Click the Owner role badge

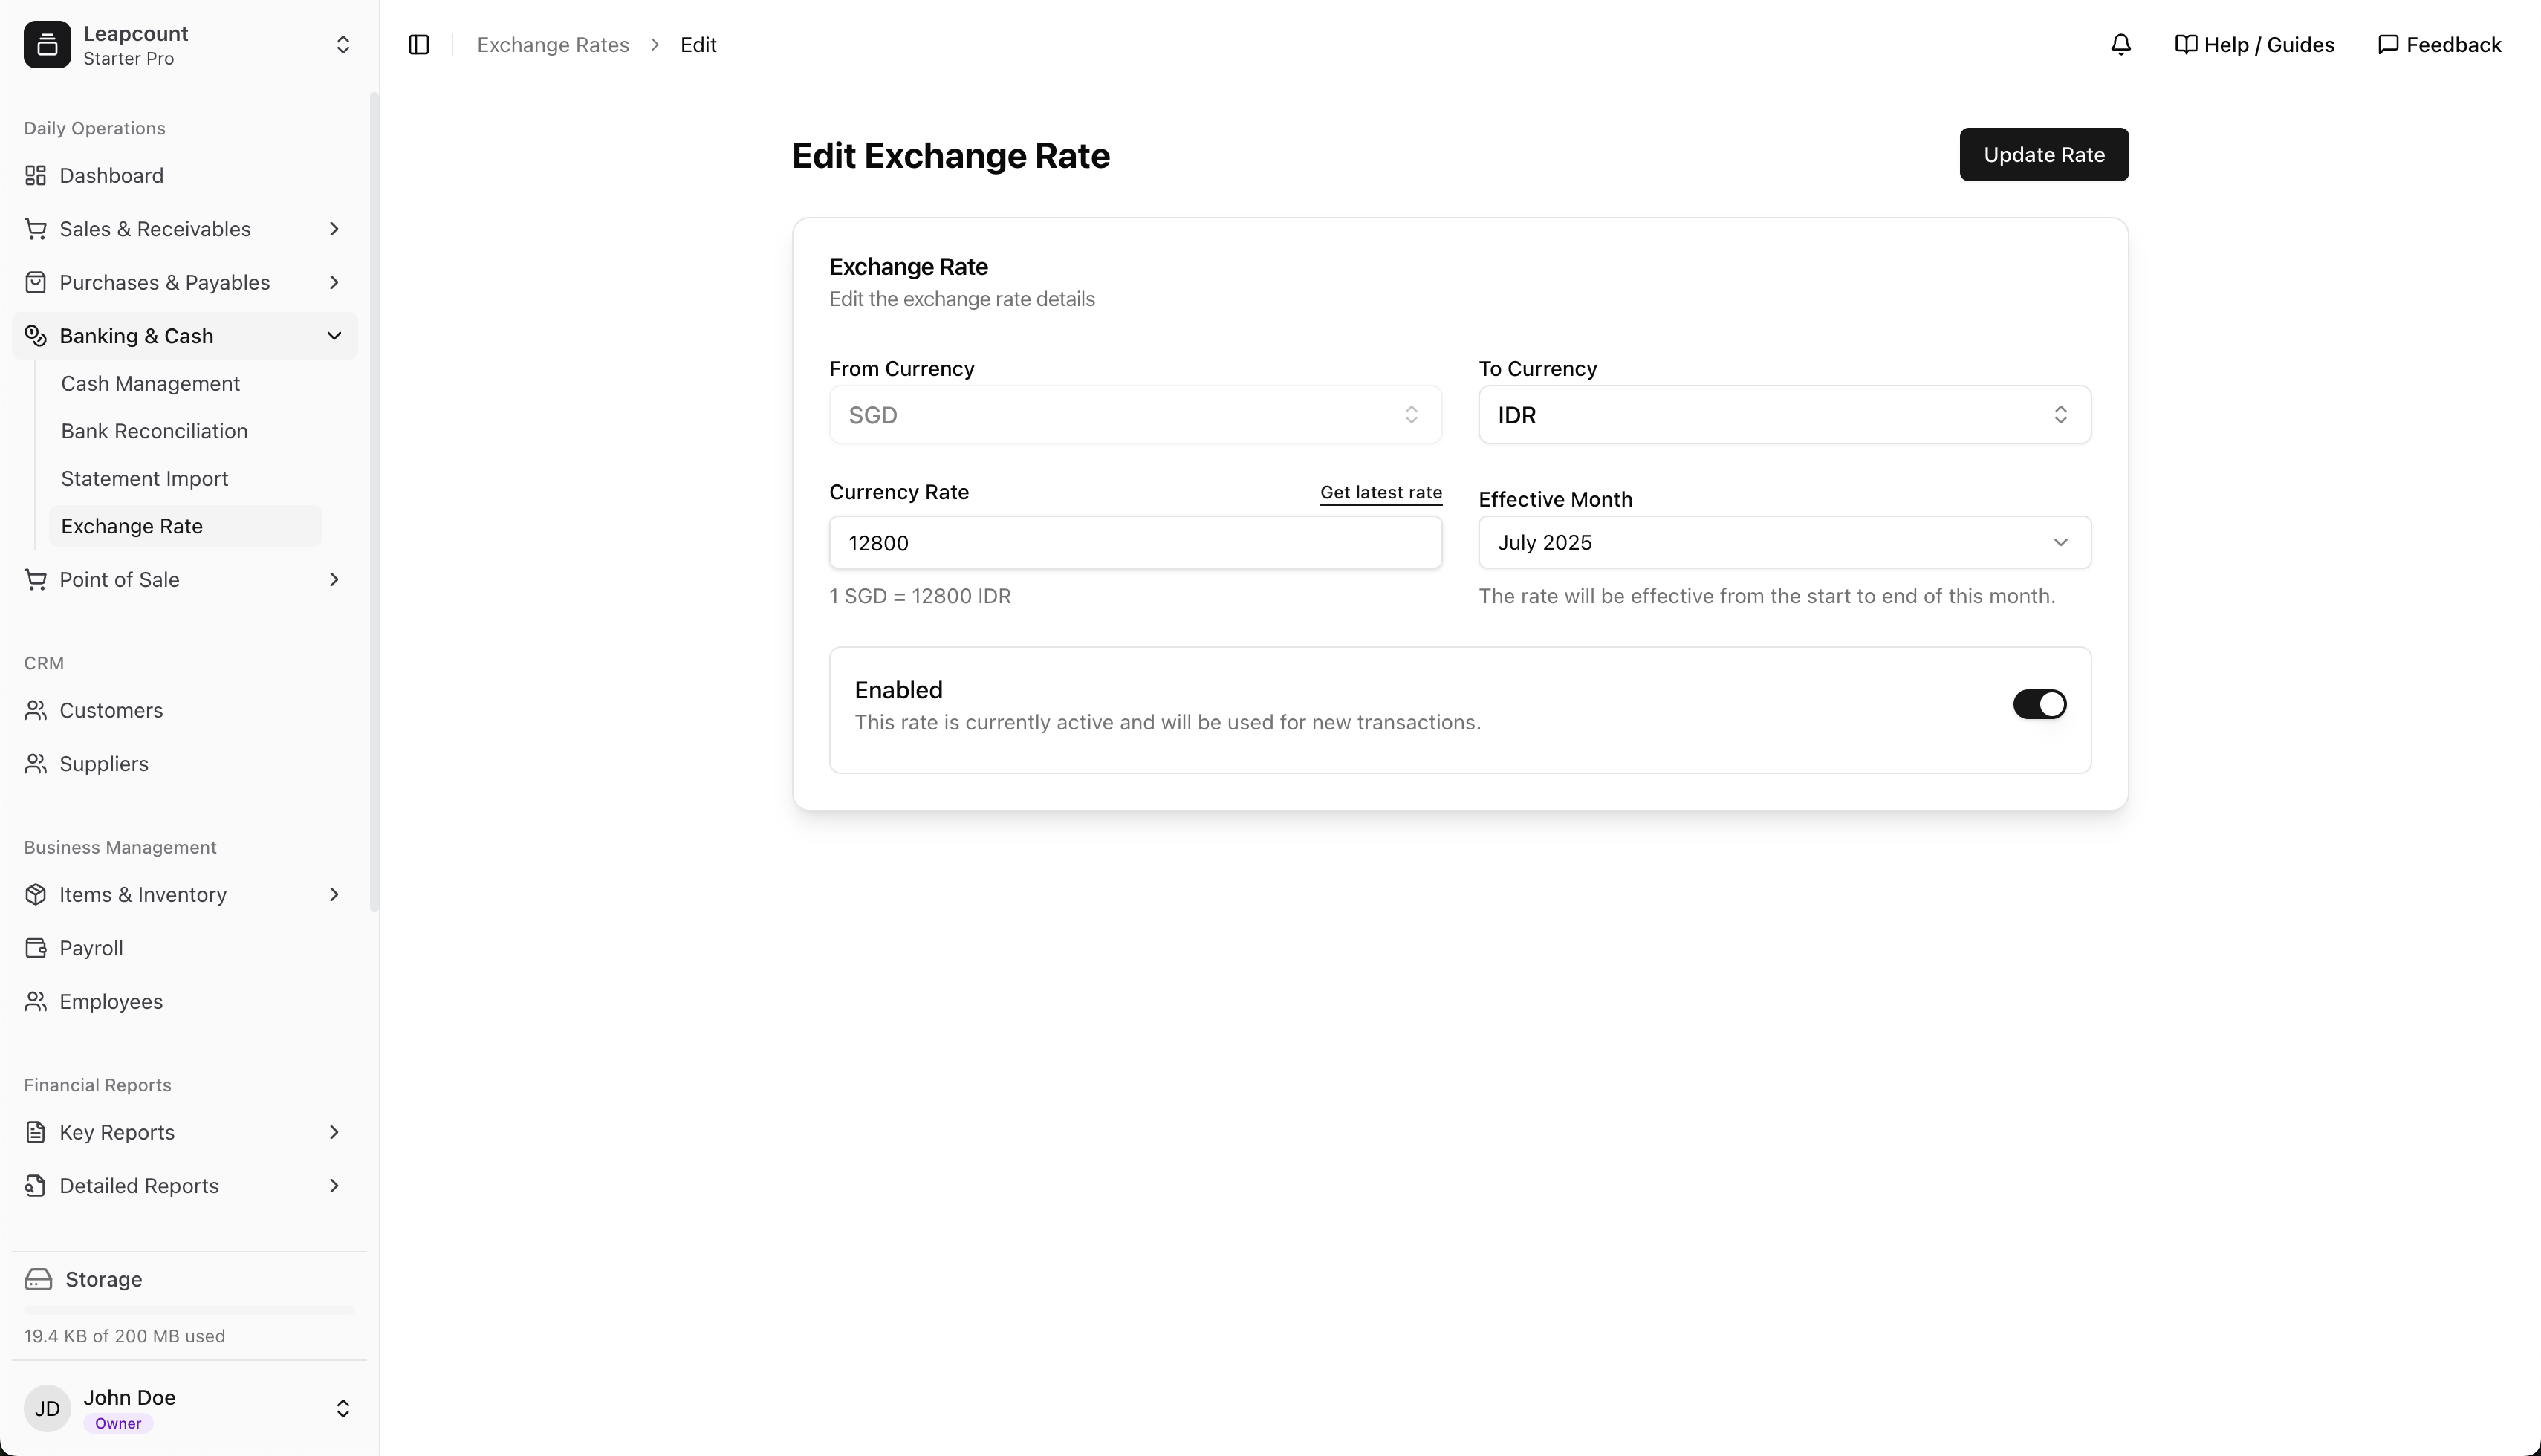tap(118, 1424)
